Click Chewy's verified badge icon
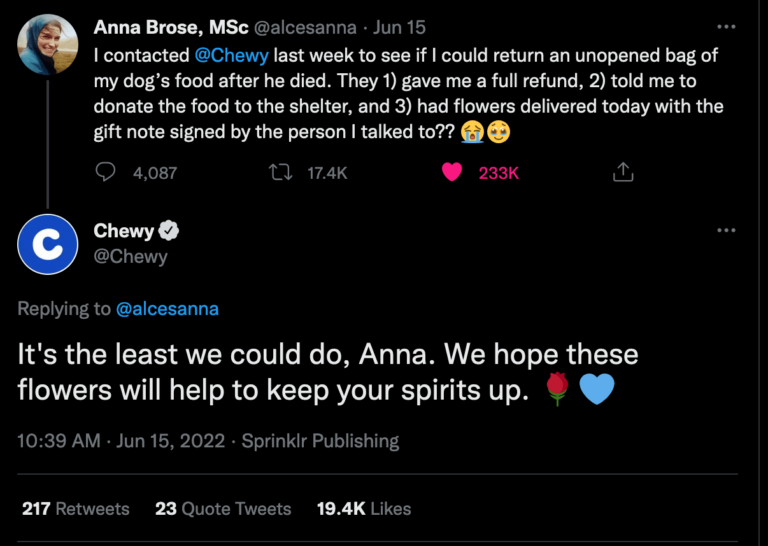This screenshot has height=546, width=768. click(x=170, y=231)
